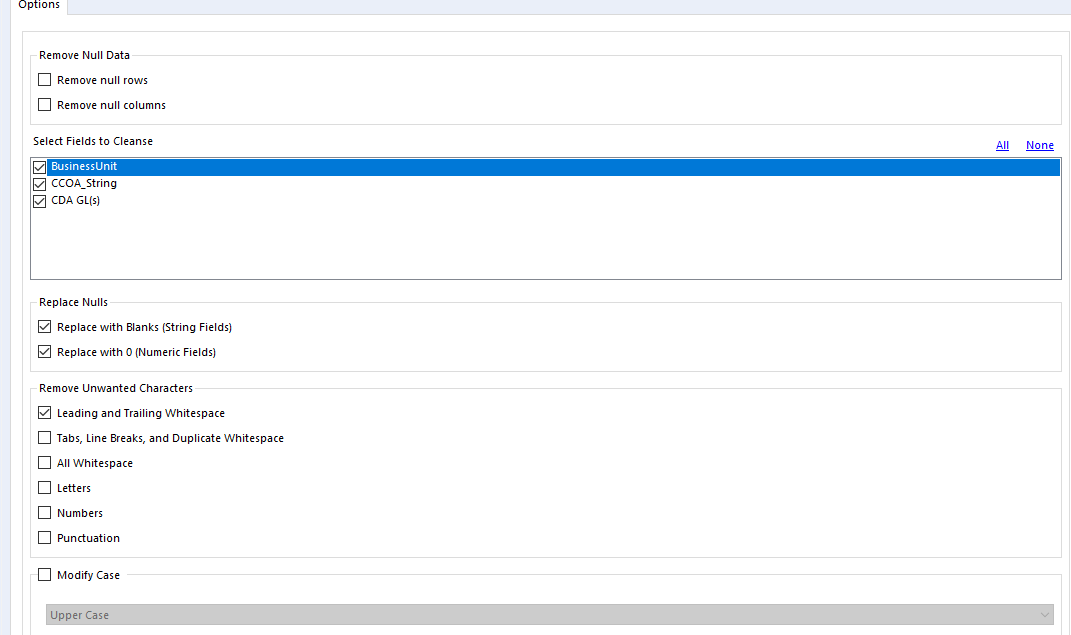1071x635 pixels.
Task: Disable Leading and Trailing Whitespace removal
Action: [x=44, y=412]
